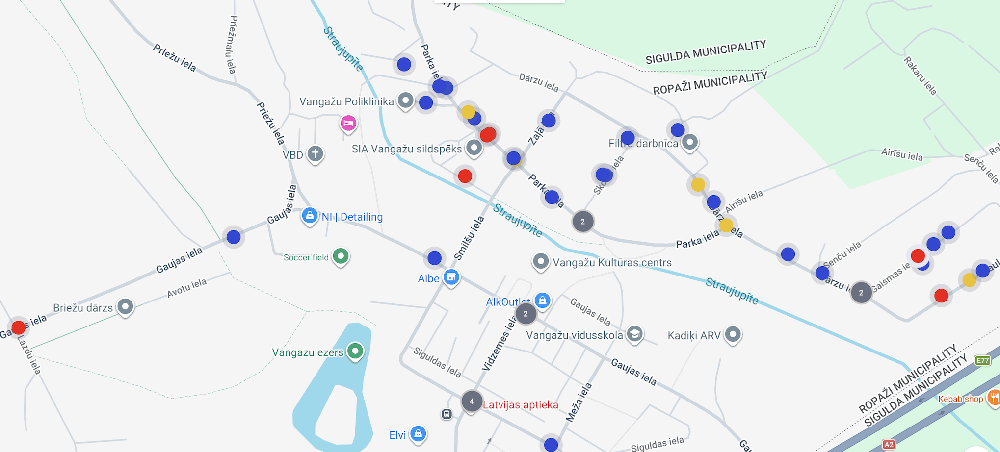Select the Briežu dārzs map pin
The image size is (1000, 452).
pos(125,307)
